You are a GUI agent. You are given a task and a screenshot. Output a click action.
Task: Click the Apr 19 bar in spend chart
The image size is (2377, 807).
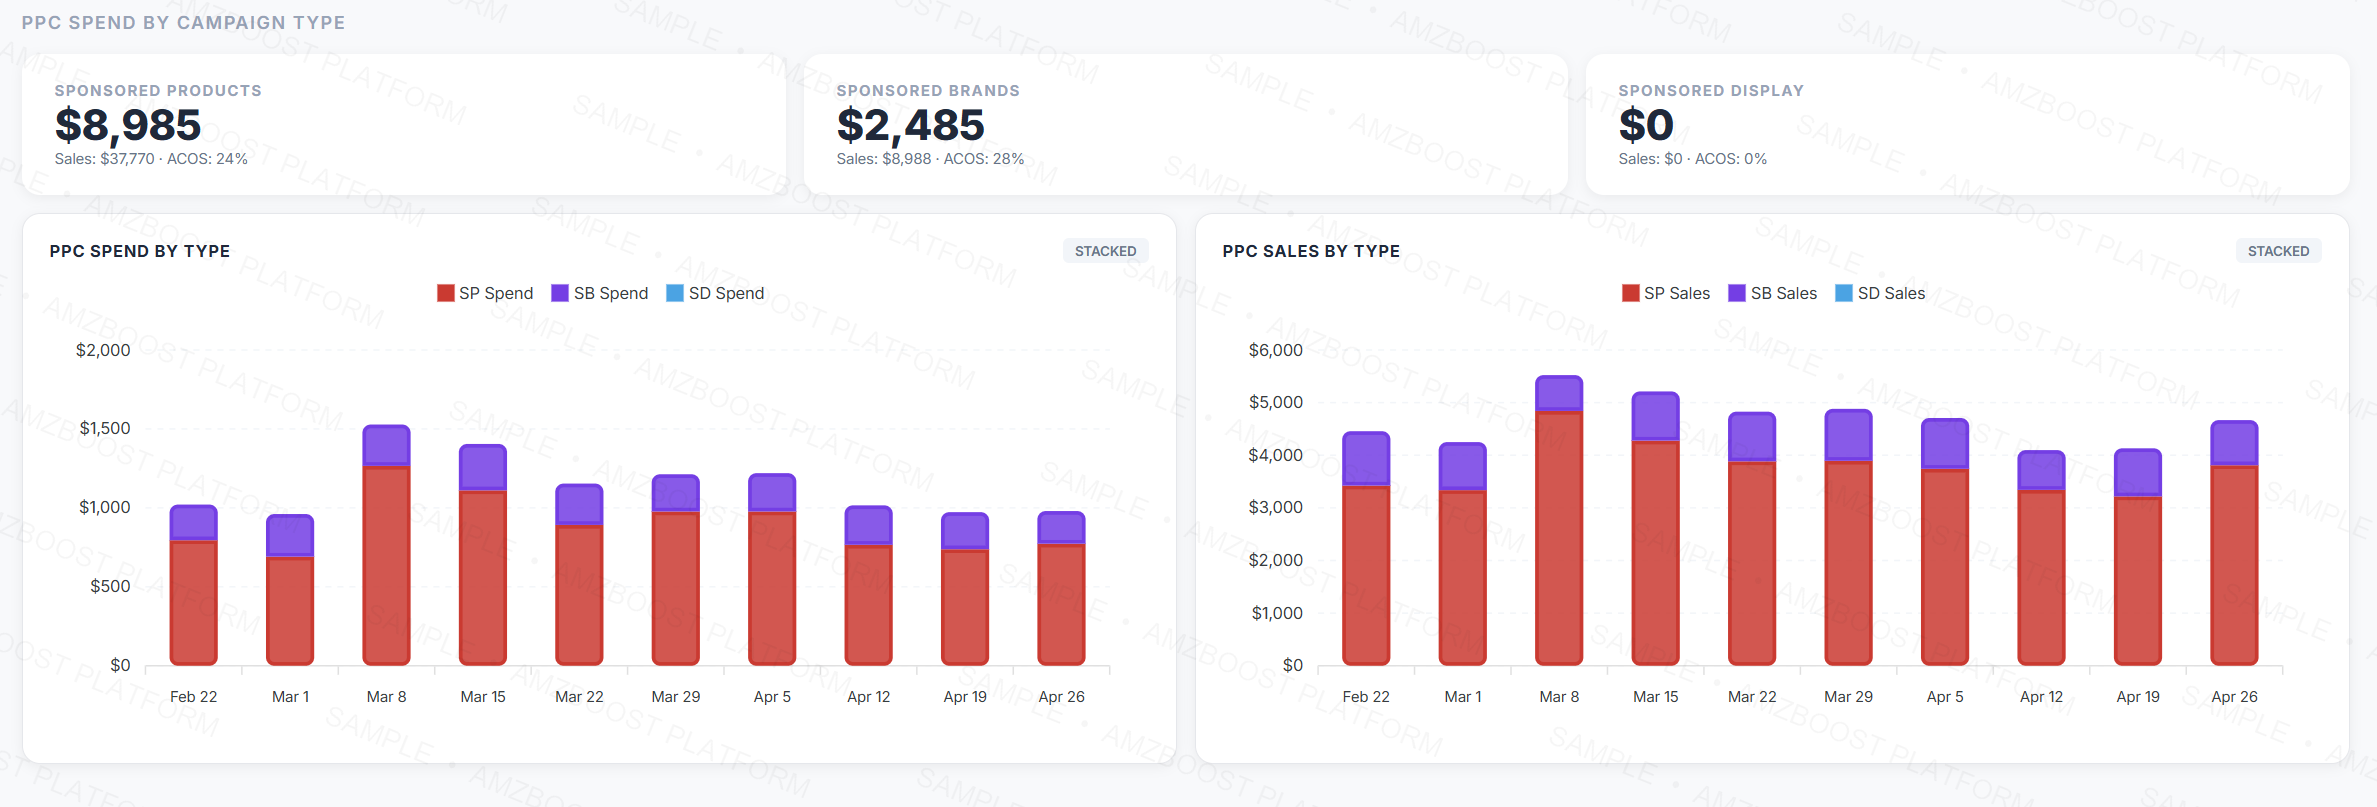(965, 589)
